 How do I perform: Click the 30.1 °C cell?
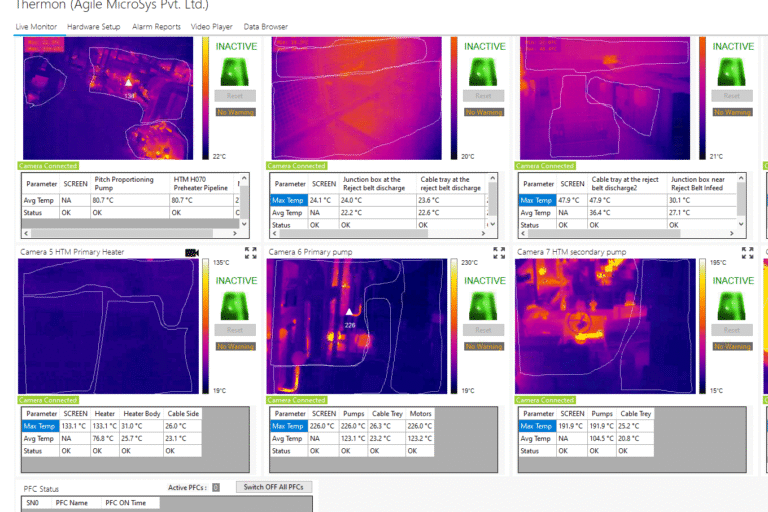pyautogui.click(x=702, y=200)
